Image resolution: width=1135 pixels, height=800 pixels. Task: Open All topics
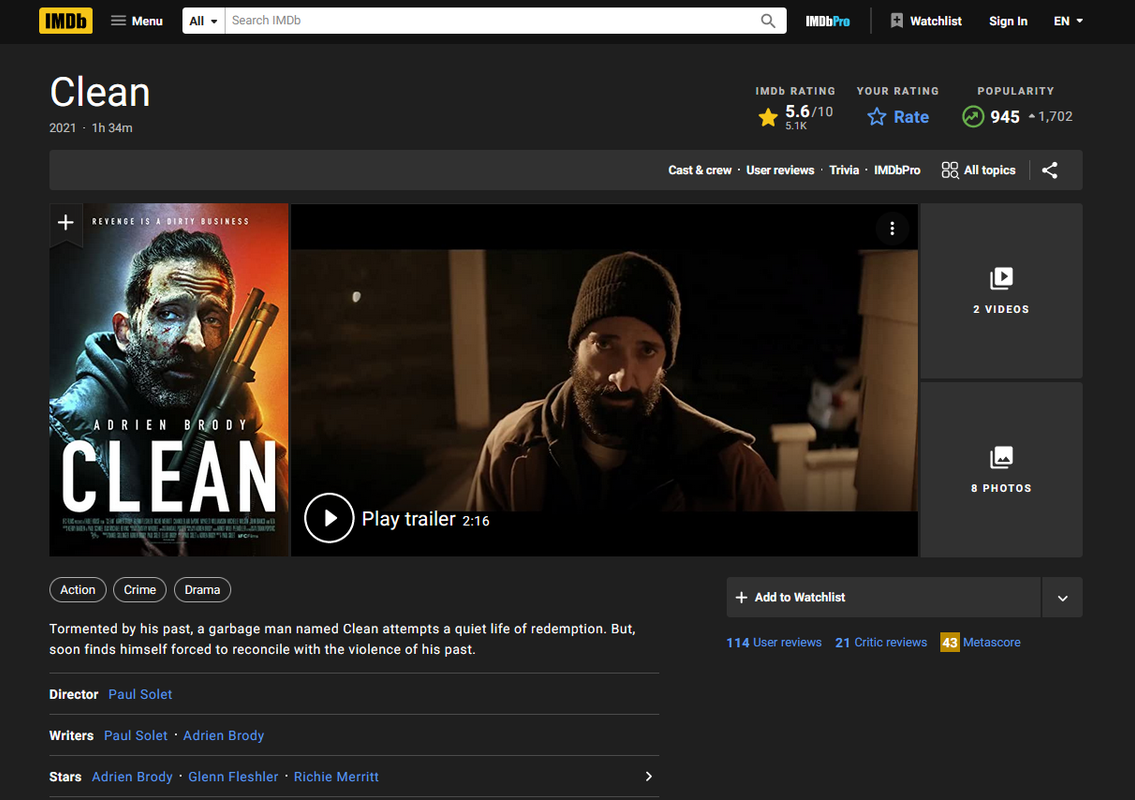(978, 170)
